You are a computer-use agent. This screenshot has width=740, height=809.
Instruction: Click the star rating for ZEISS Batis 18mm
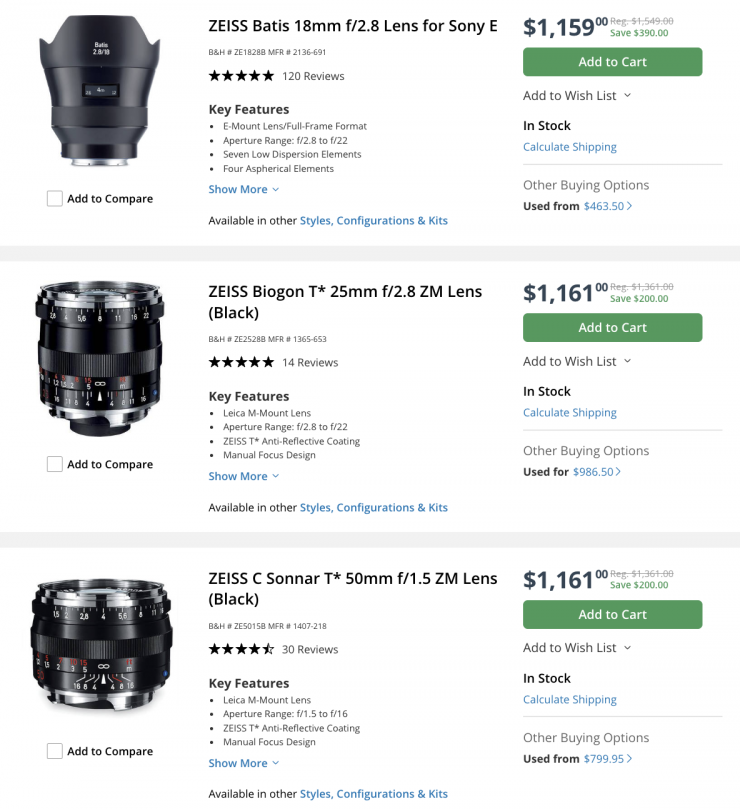click(241, 76)
